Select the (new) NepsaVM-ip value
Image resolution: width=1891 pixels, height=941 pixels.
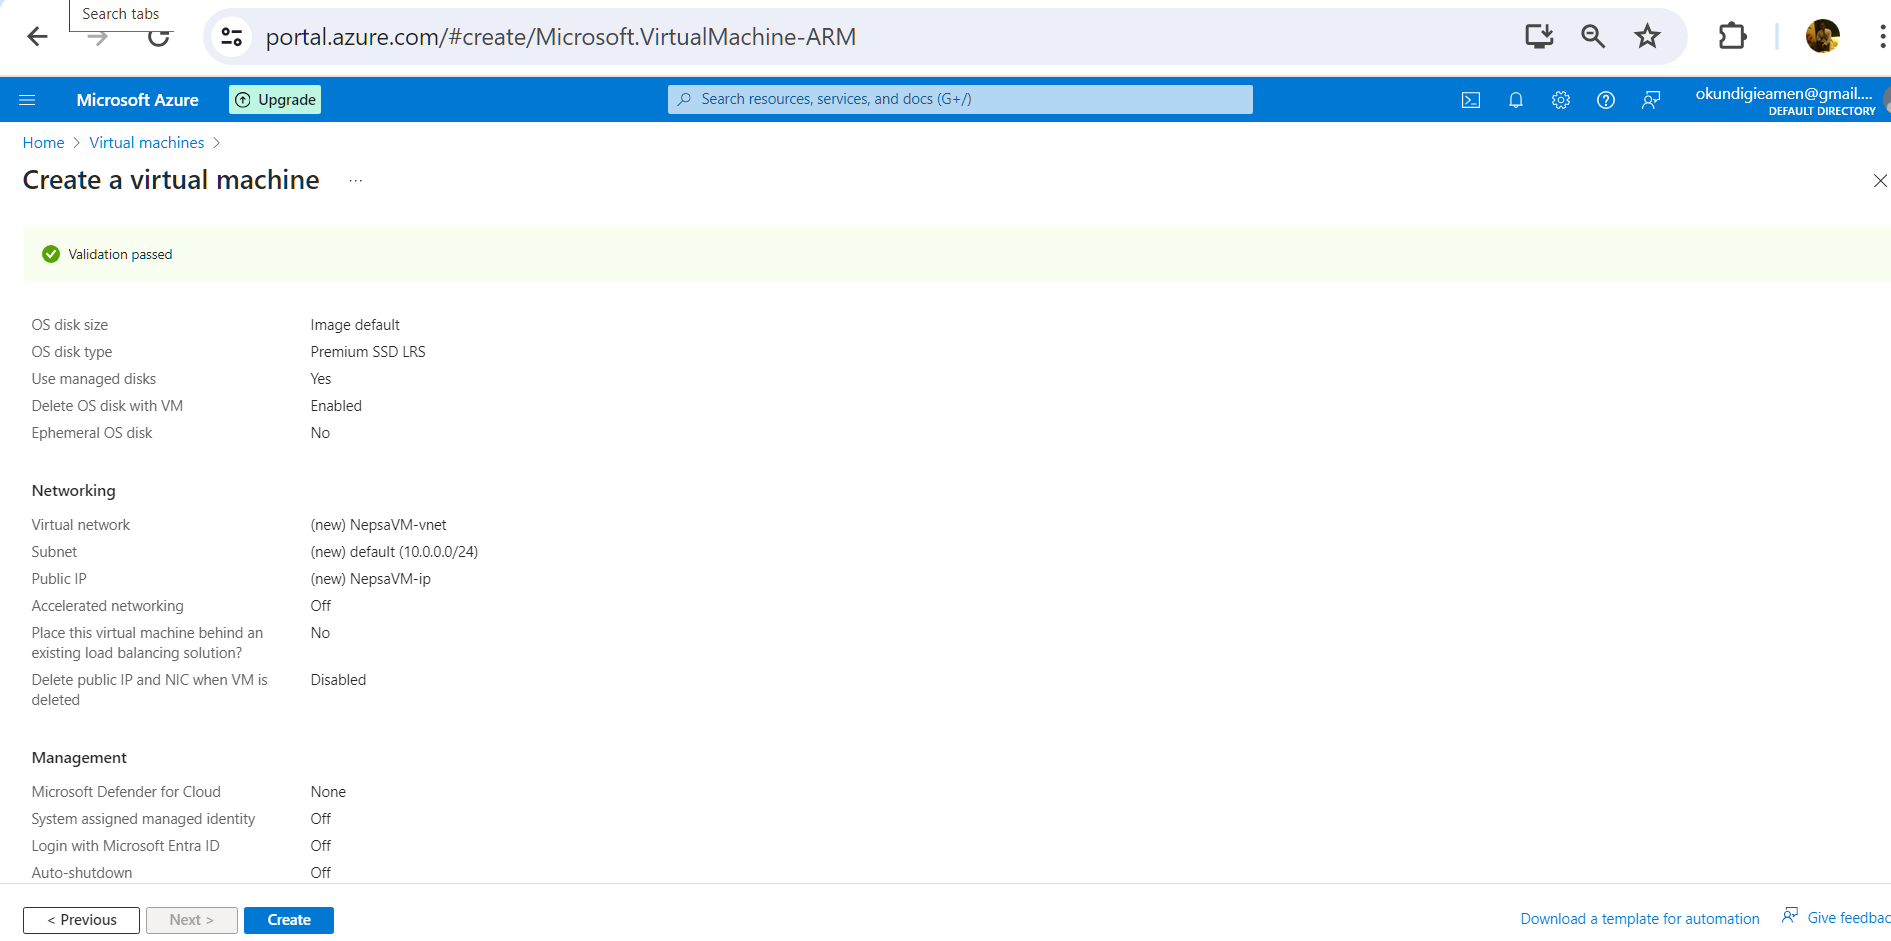pos(371,579)
